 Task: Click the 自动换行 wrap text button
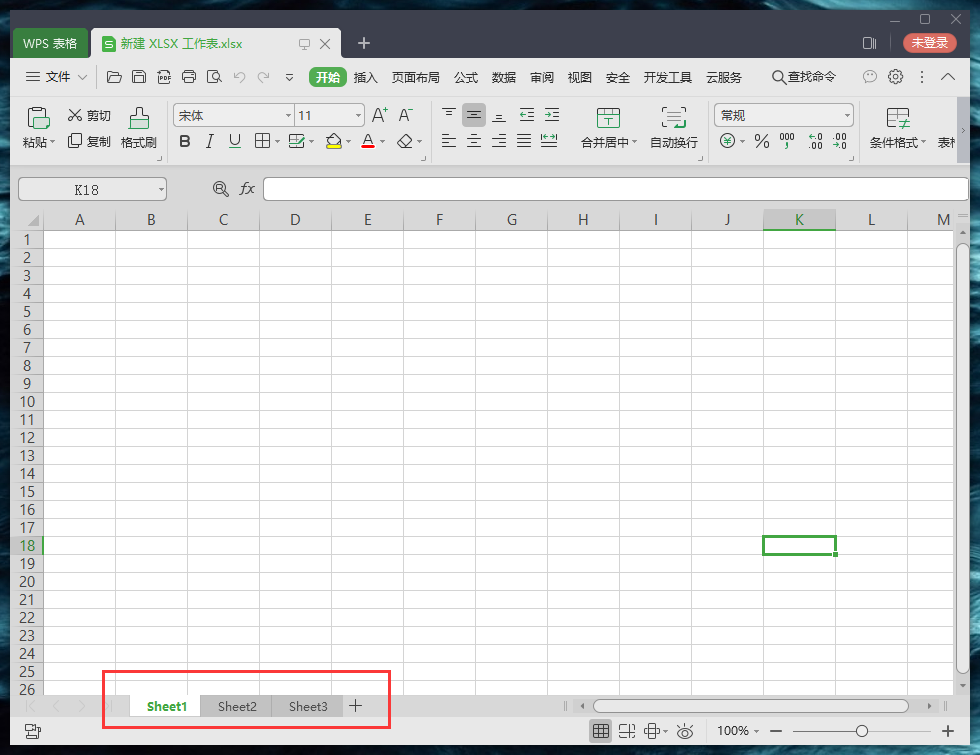(x=674, y=128)
